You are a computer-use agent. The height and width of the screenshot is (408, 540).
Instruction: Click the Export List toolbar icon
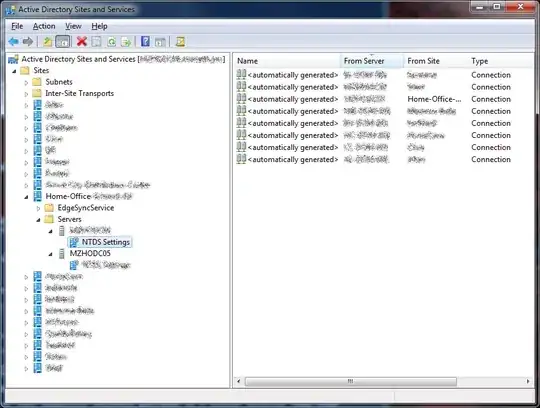point(126,42)
